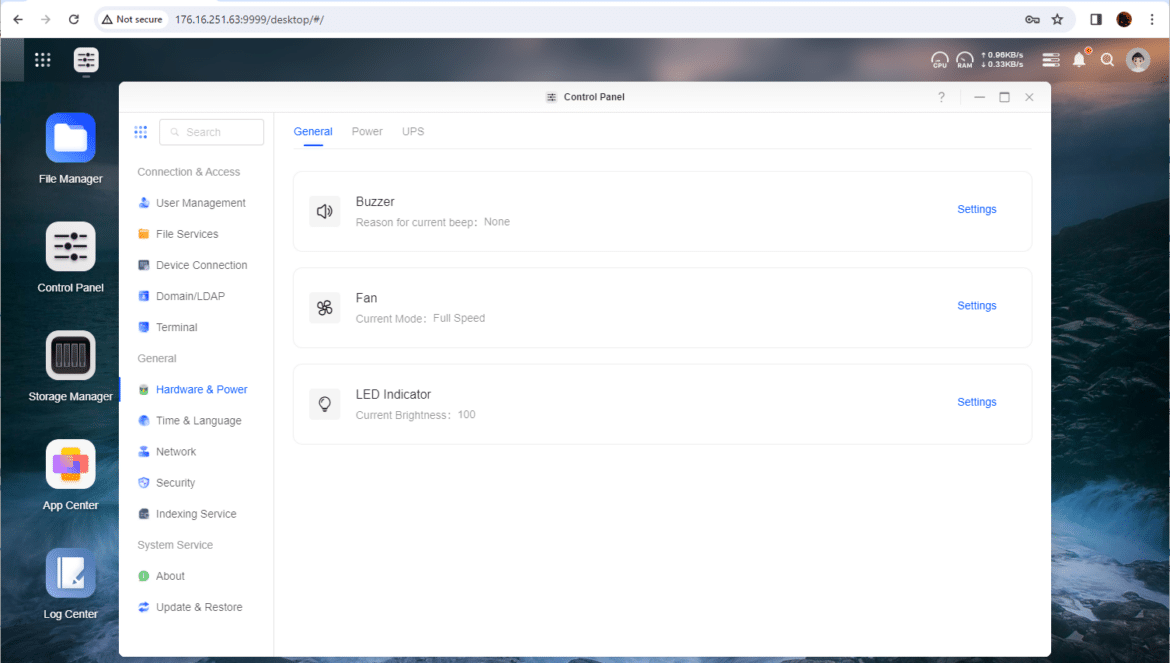Open Buzzer Settings link
This screenshot has height=663, width=1170.
pos(977,210)
